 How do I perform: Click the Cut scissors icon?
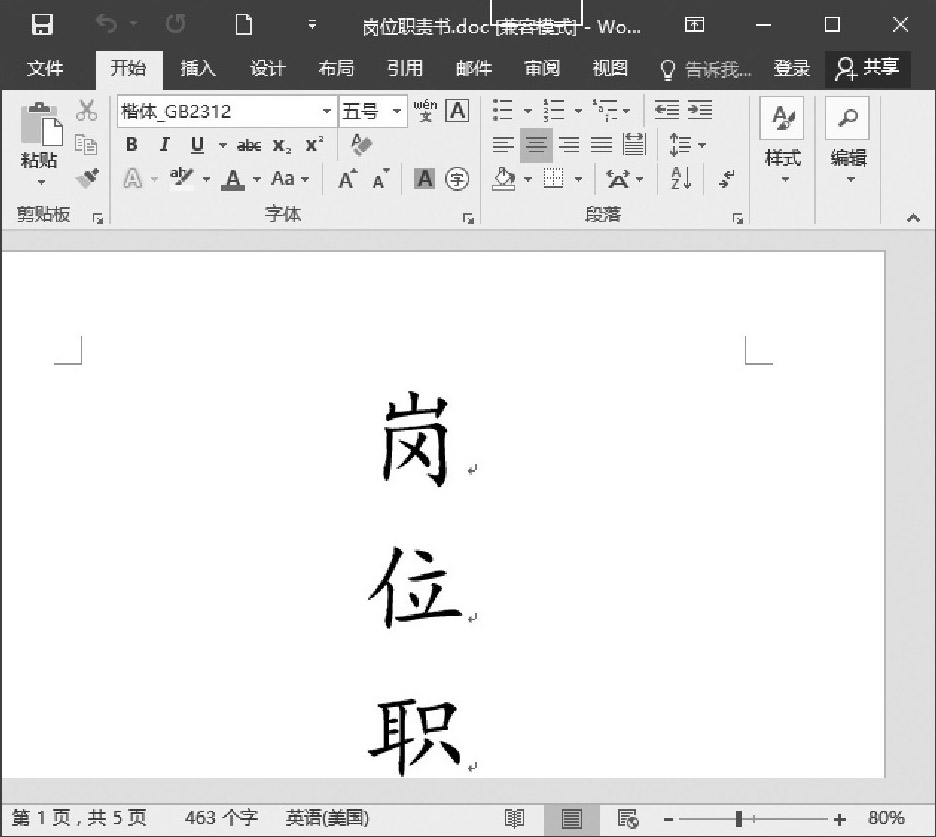coord(87,111)
